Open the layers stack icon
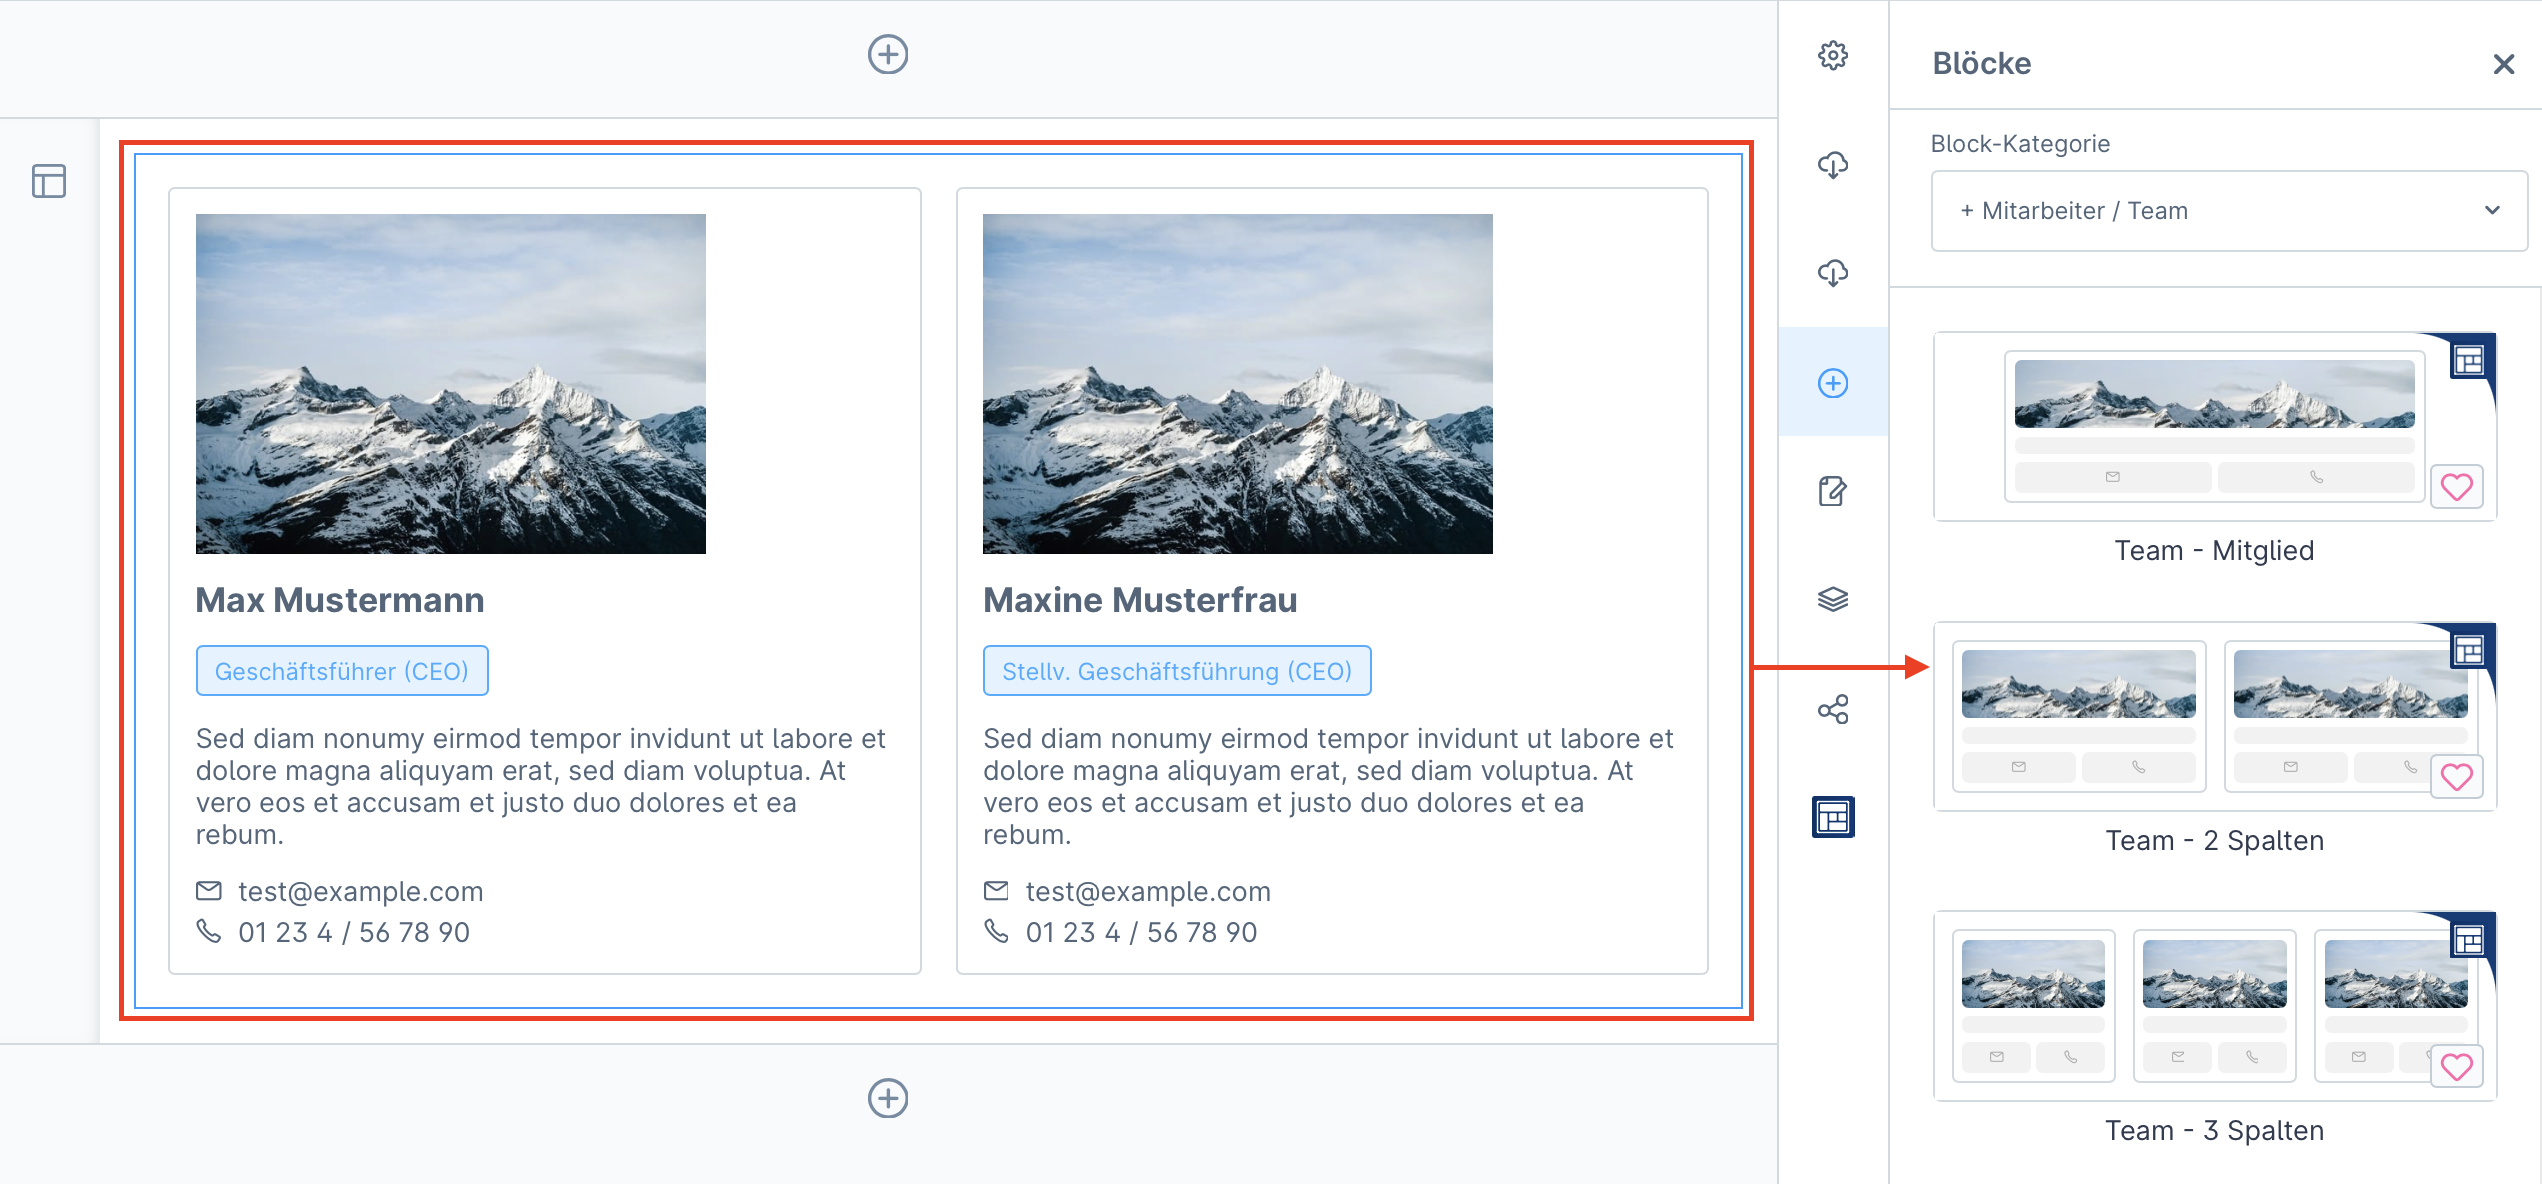Screen dimensions: 2542x1184 pyautogui.click(x=1832, y=600)
